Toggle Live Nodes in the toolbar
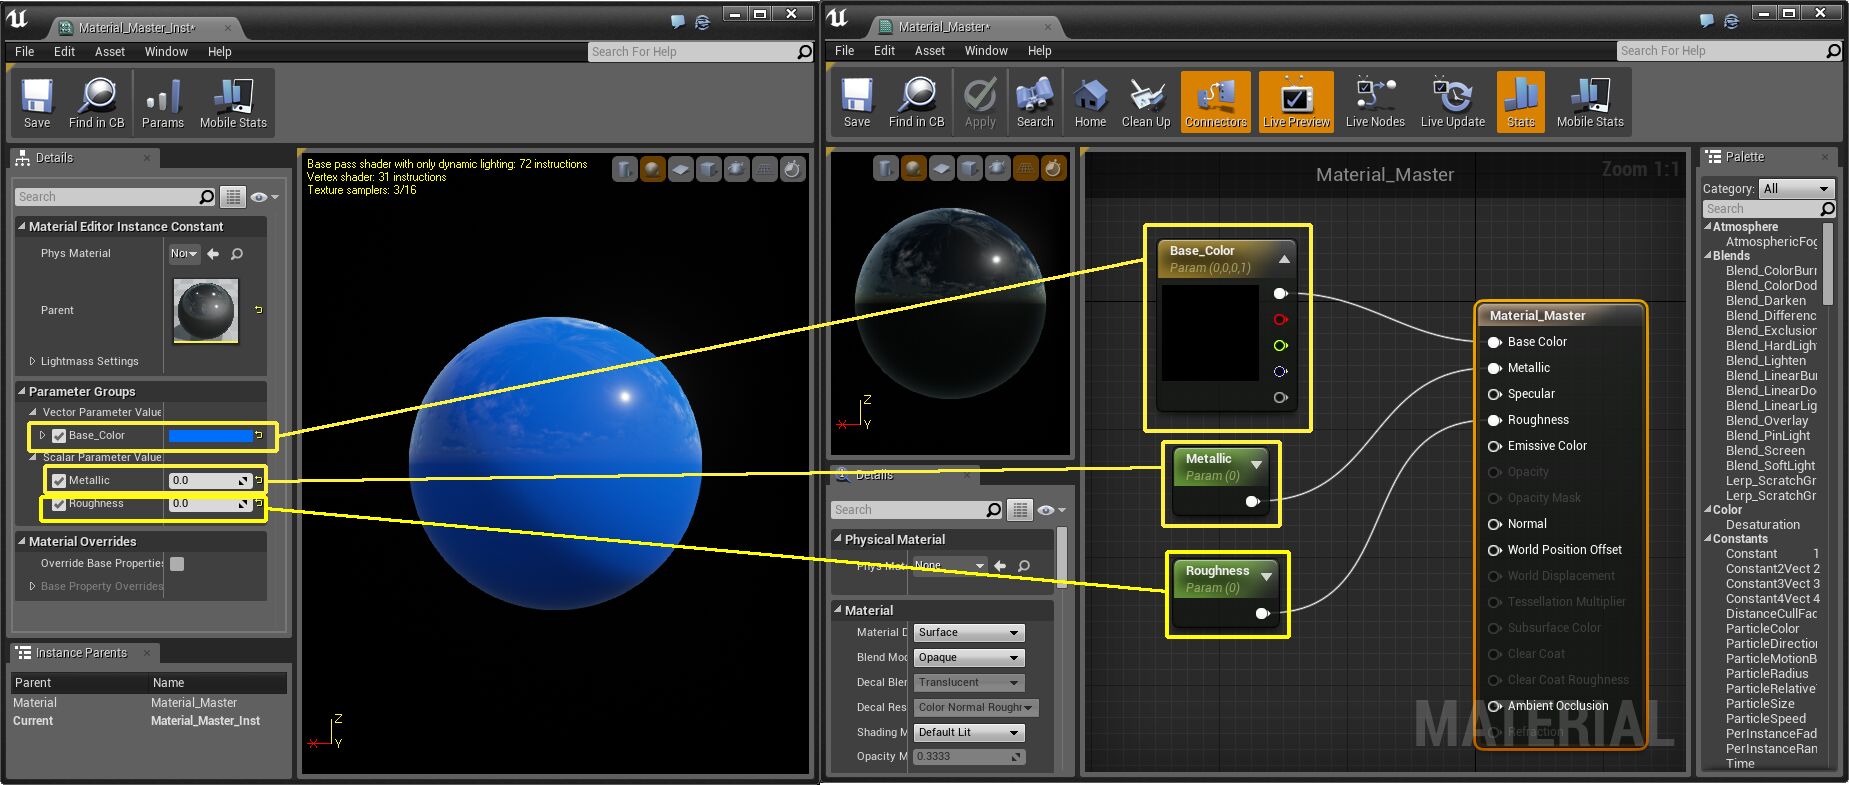 click(x=1374, y=102)
